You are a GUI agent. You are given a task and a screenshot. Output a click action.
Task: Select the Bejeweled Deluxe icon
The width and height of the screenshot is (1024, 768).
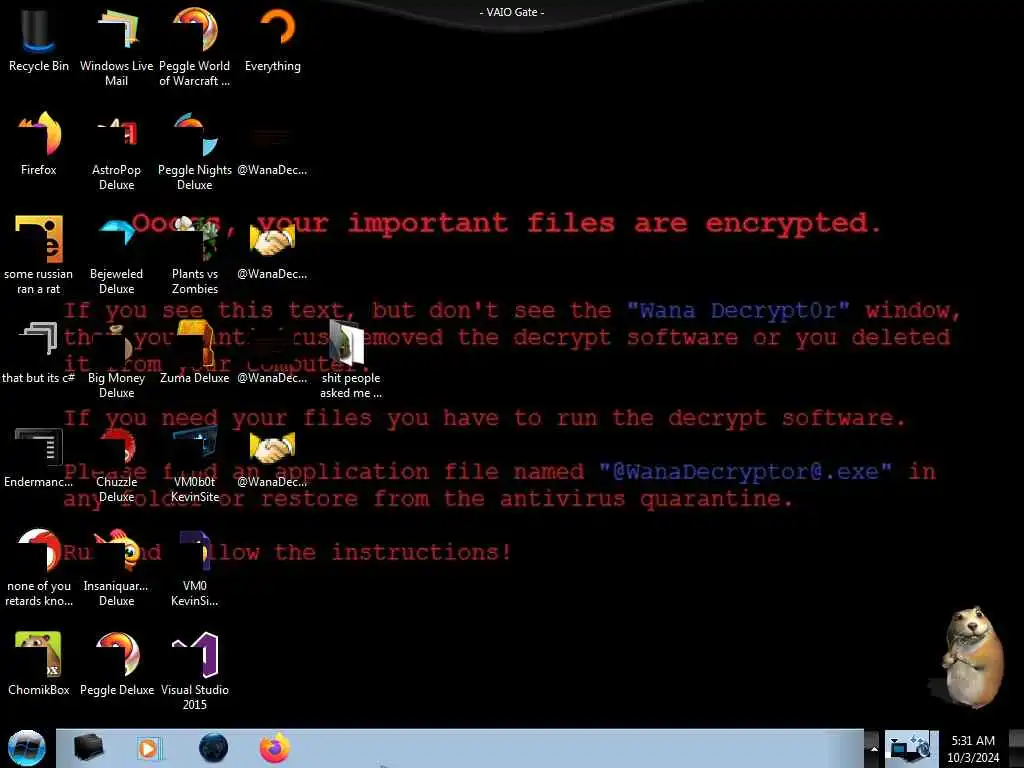[x=116, y=255]
